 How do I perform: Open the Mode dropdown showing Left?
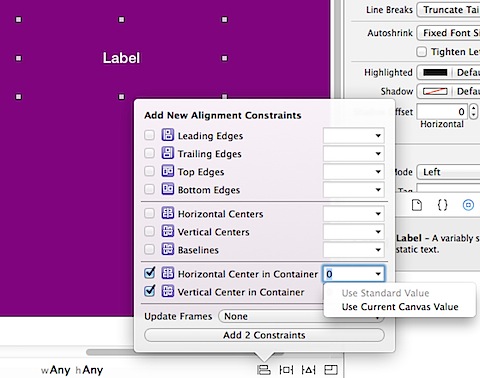(x=449, y=172)
